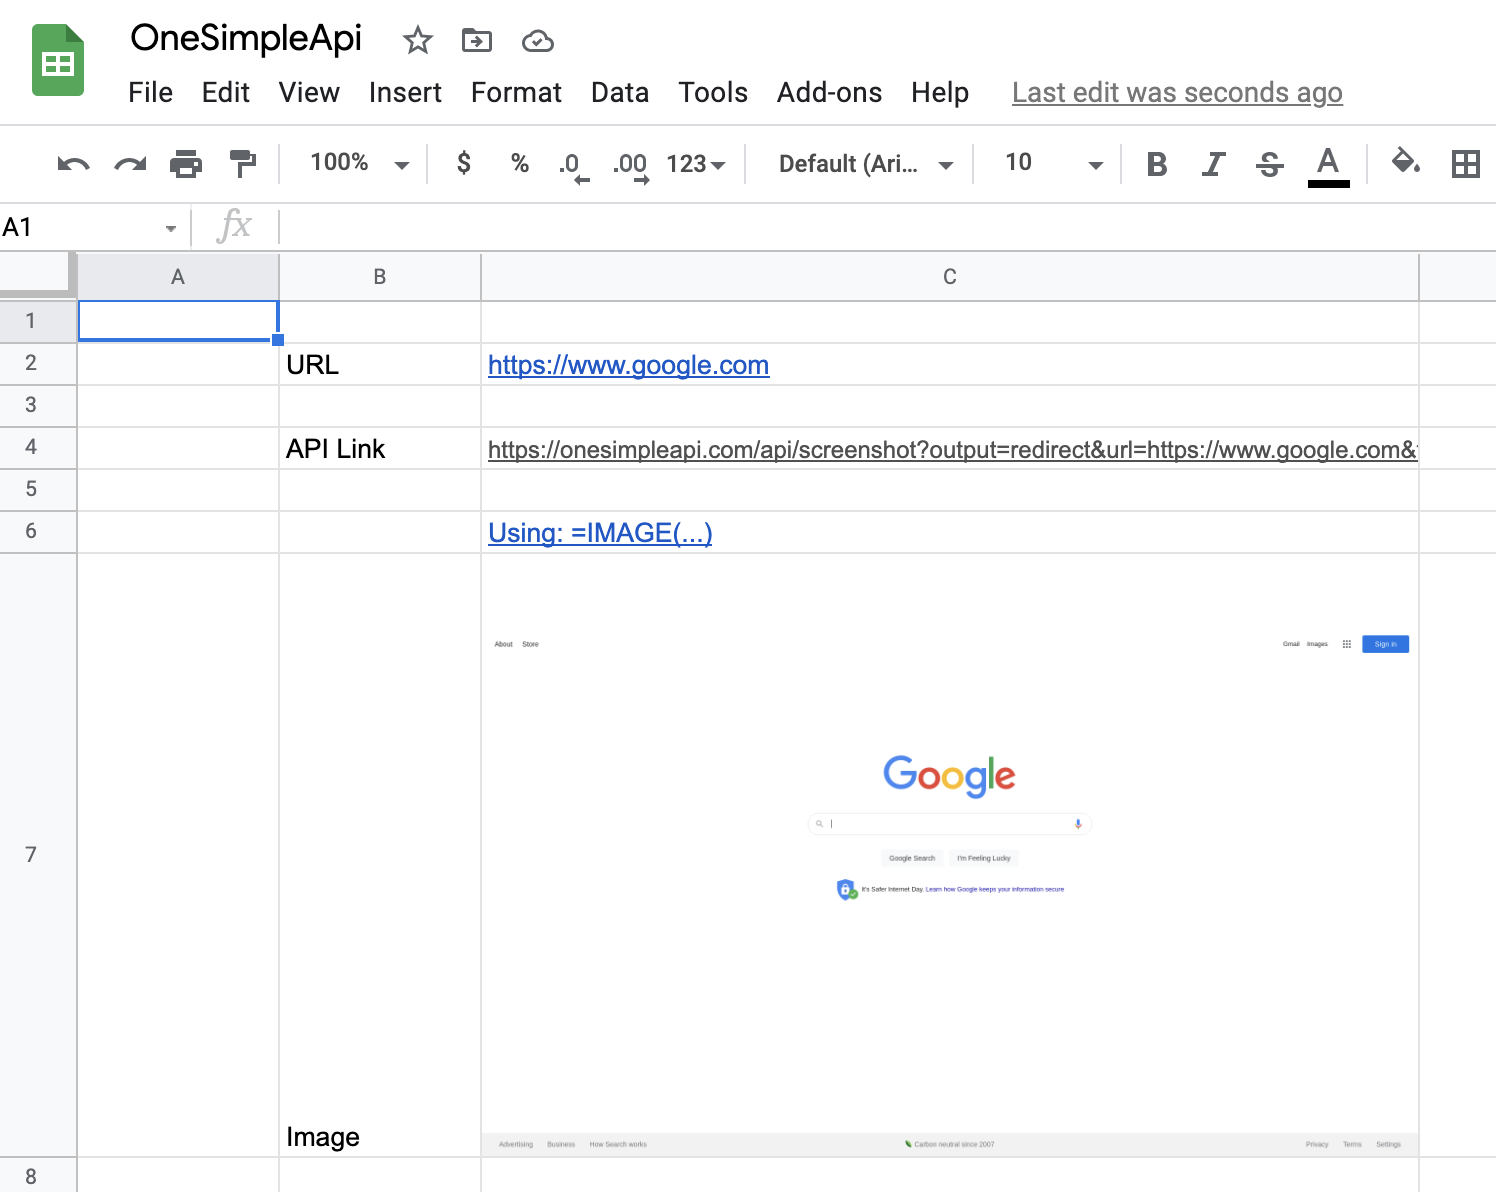The width and height of the screenshot is (1496, 1192).
Task: Click the Paint format tool
Action: 243,163
